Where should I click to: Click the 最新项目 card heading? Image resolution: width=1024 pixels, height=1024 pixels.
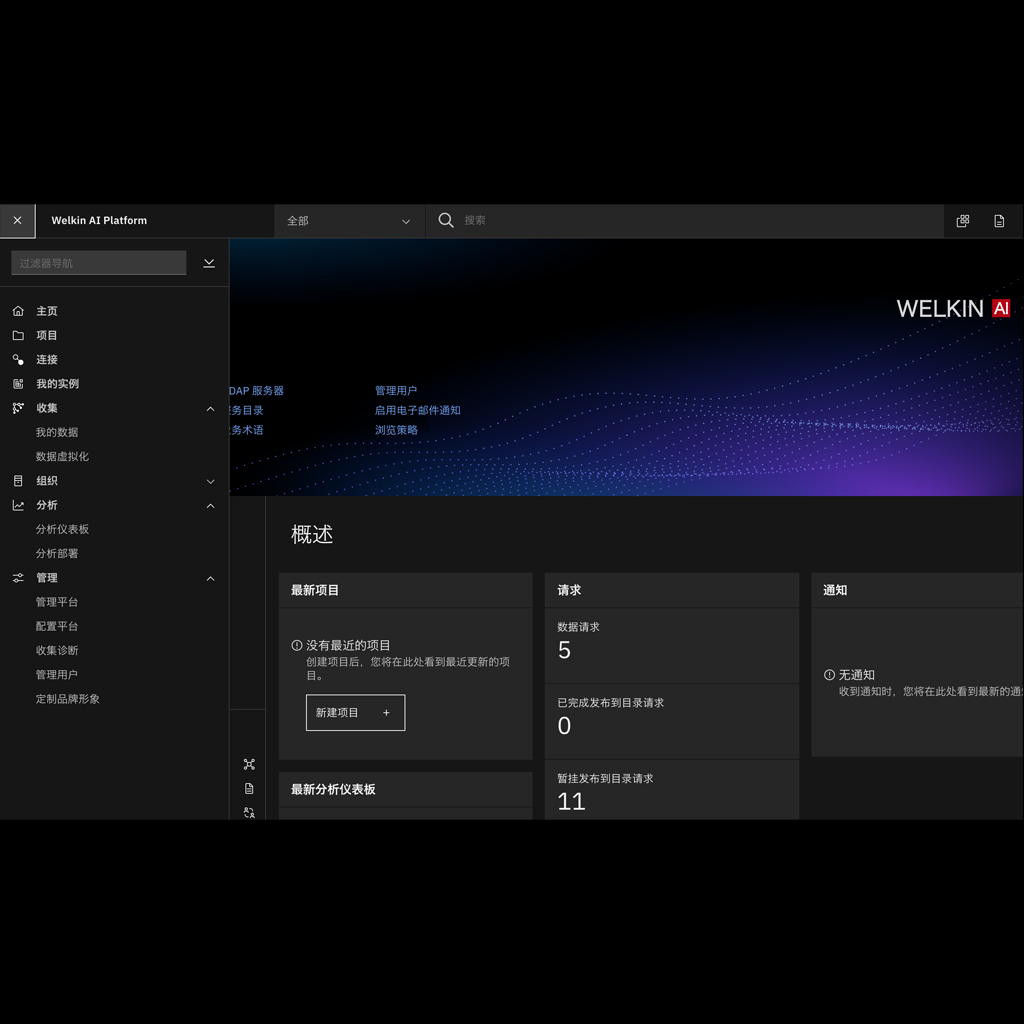point(315,590)
